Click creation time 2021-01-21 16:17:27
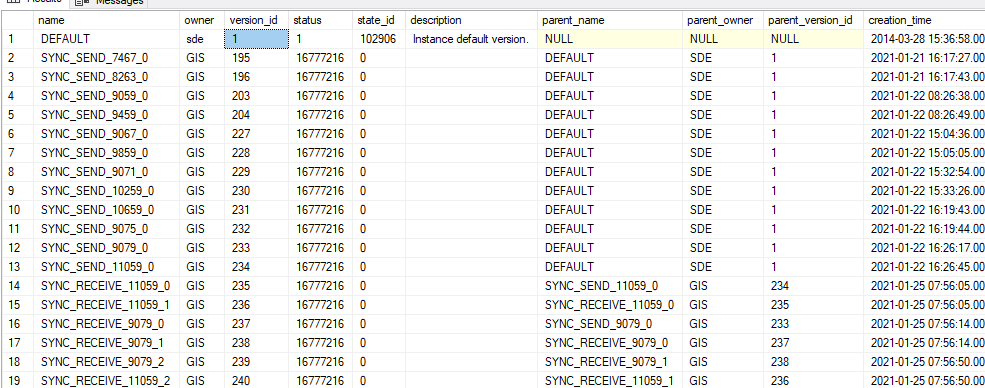Screen dimensions: 985x388 tap(924, 58)
